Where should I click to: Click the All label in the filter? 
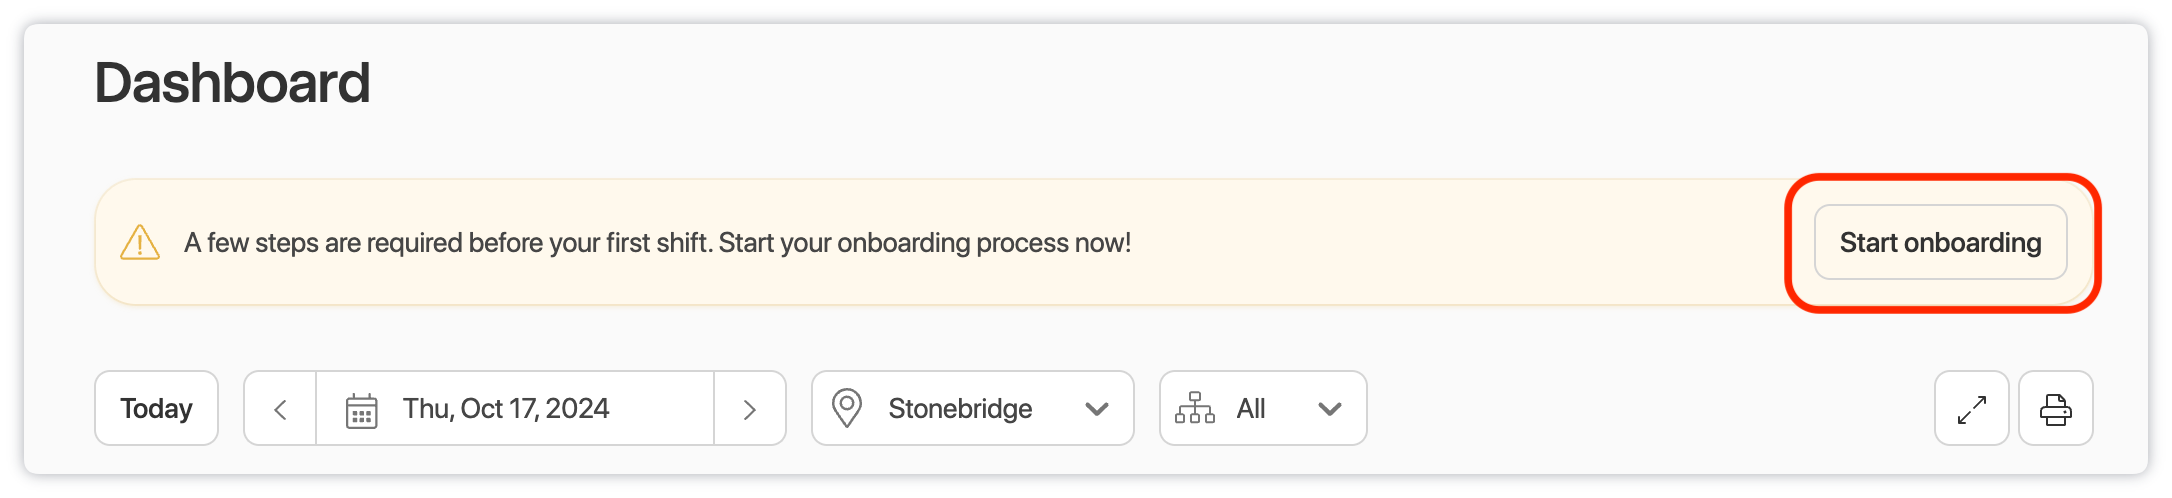[x=1251, y=409]
